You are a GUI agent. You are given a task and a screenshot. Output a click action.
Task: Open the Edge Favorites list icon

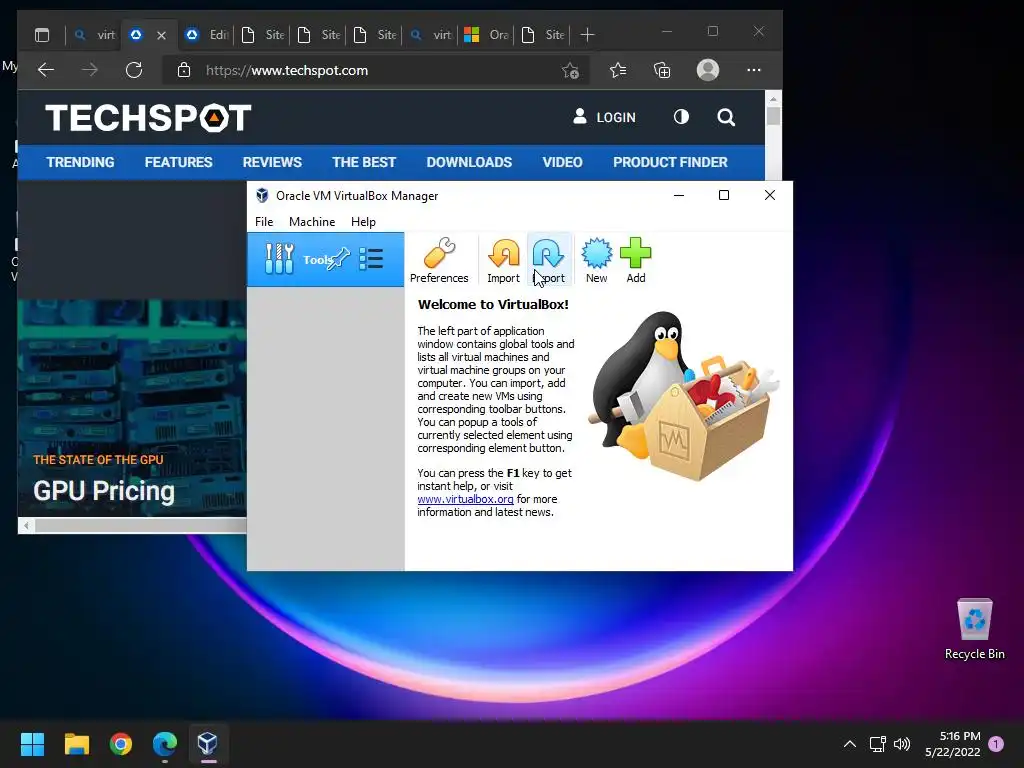618,70
